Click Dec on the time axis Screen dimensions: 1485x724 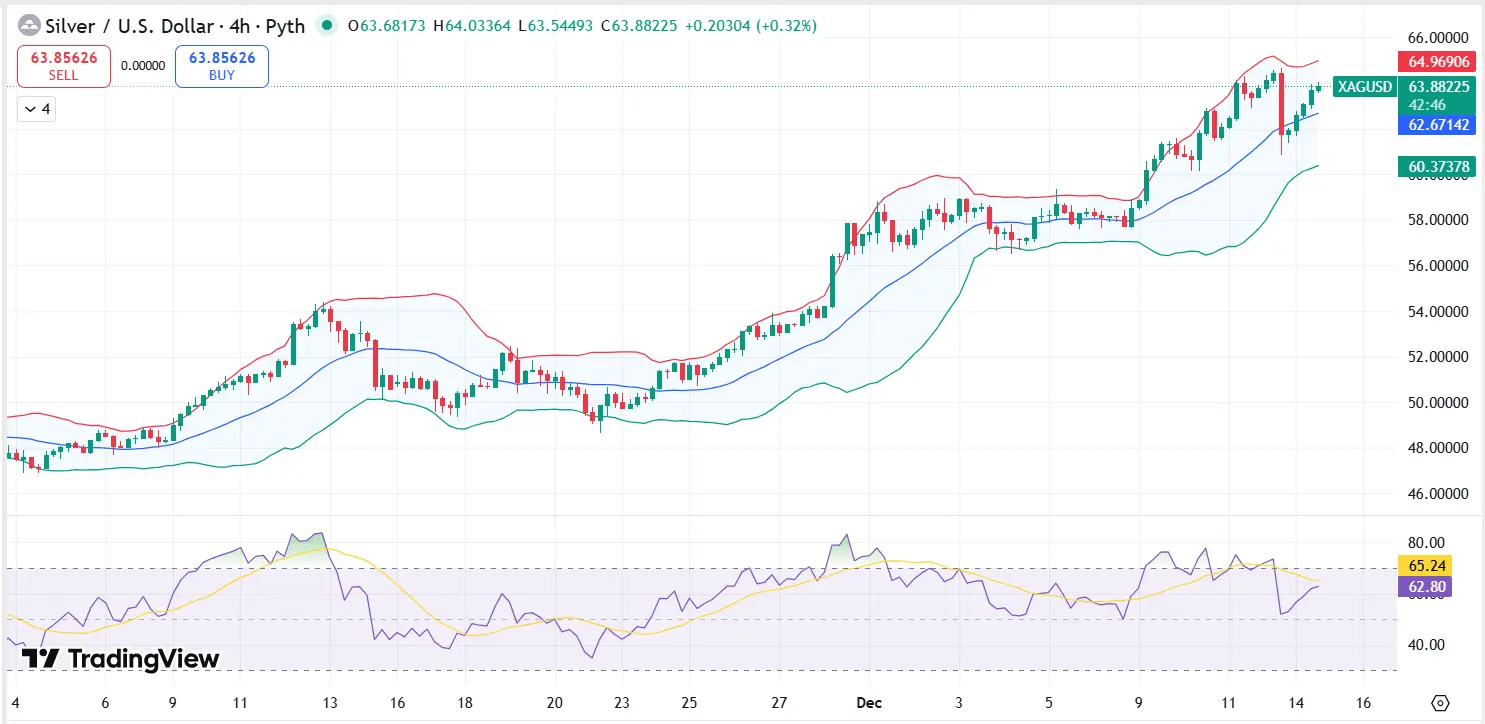click(869, 703)
